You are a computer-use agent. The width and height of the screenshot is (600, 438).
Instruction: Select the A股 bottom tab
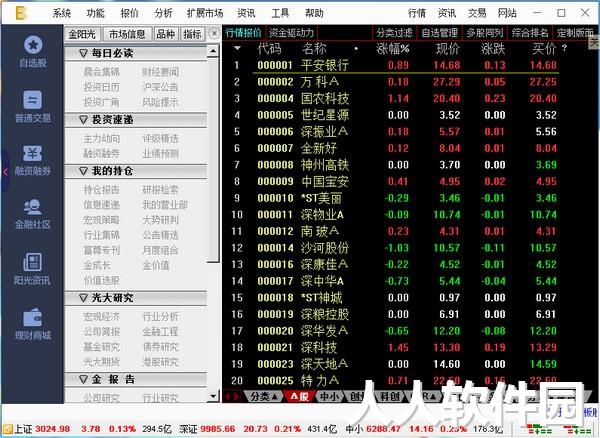(300, 397)
